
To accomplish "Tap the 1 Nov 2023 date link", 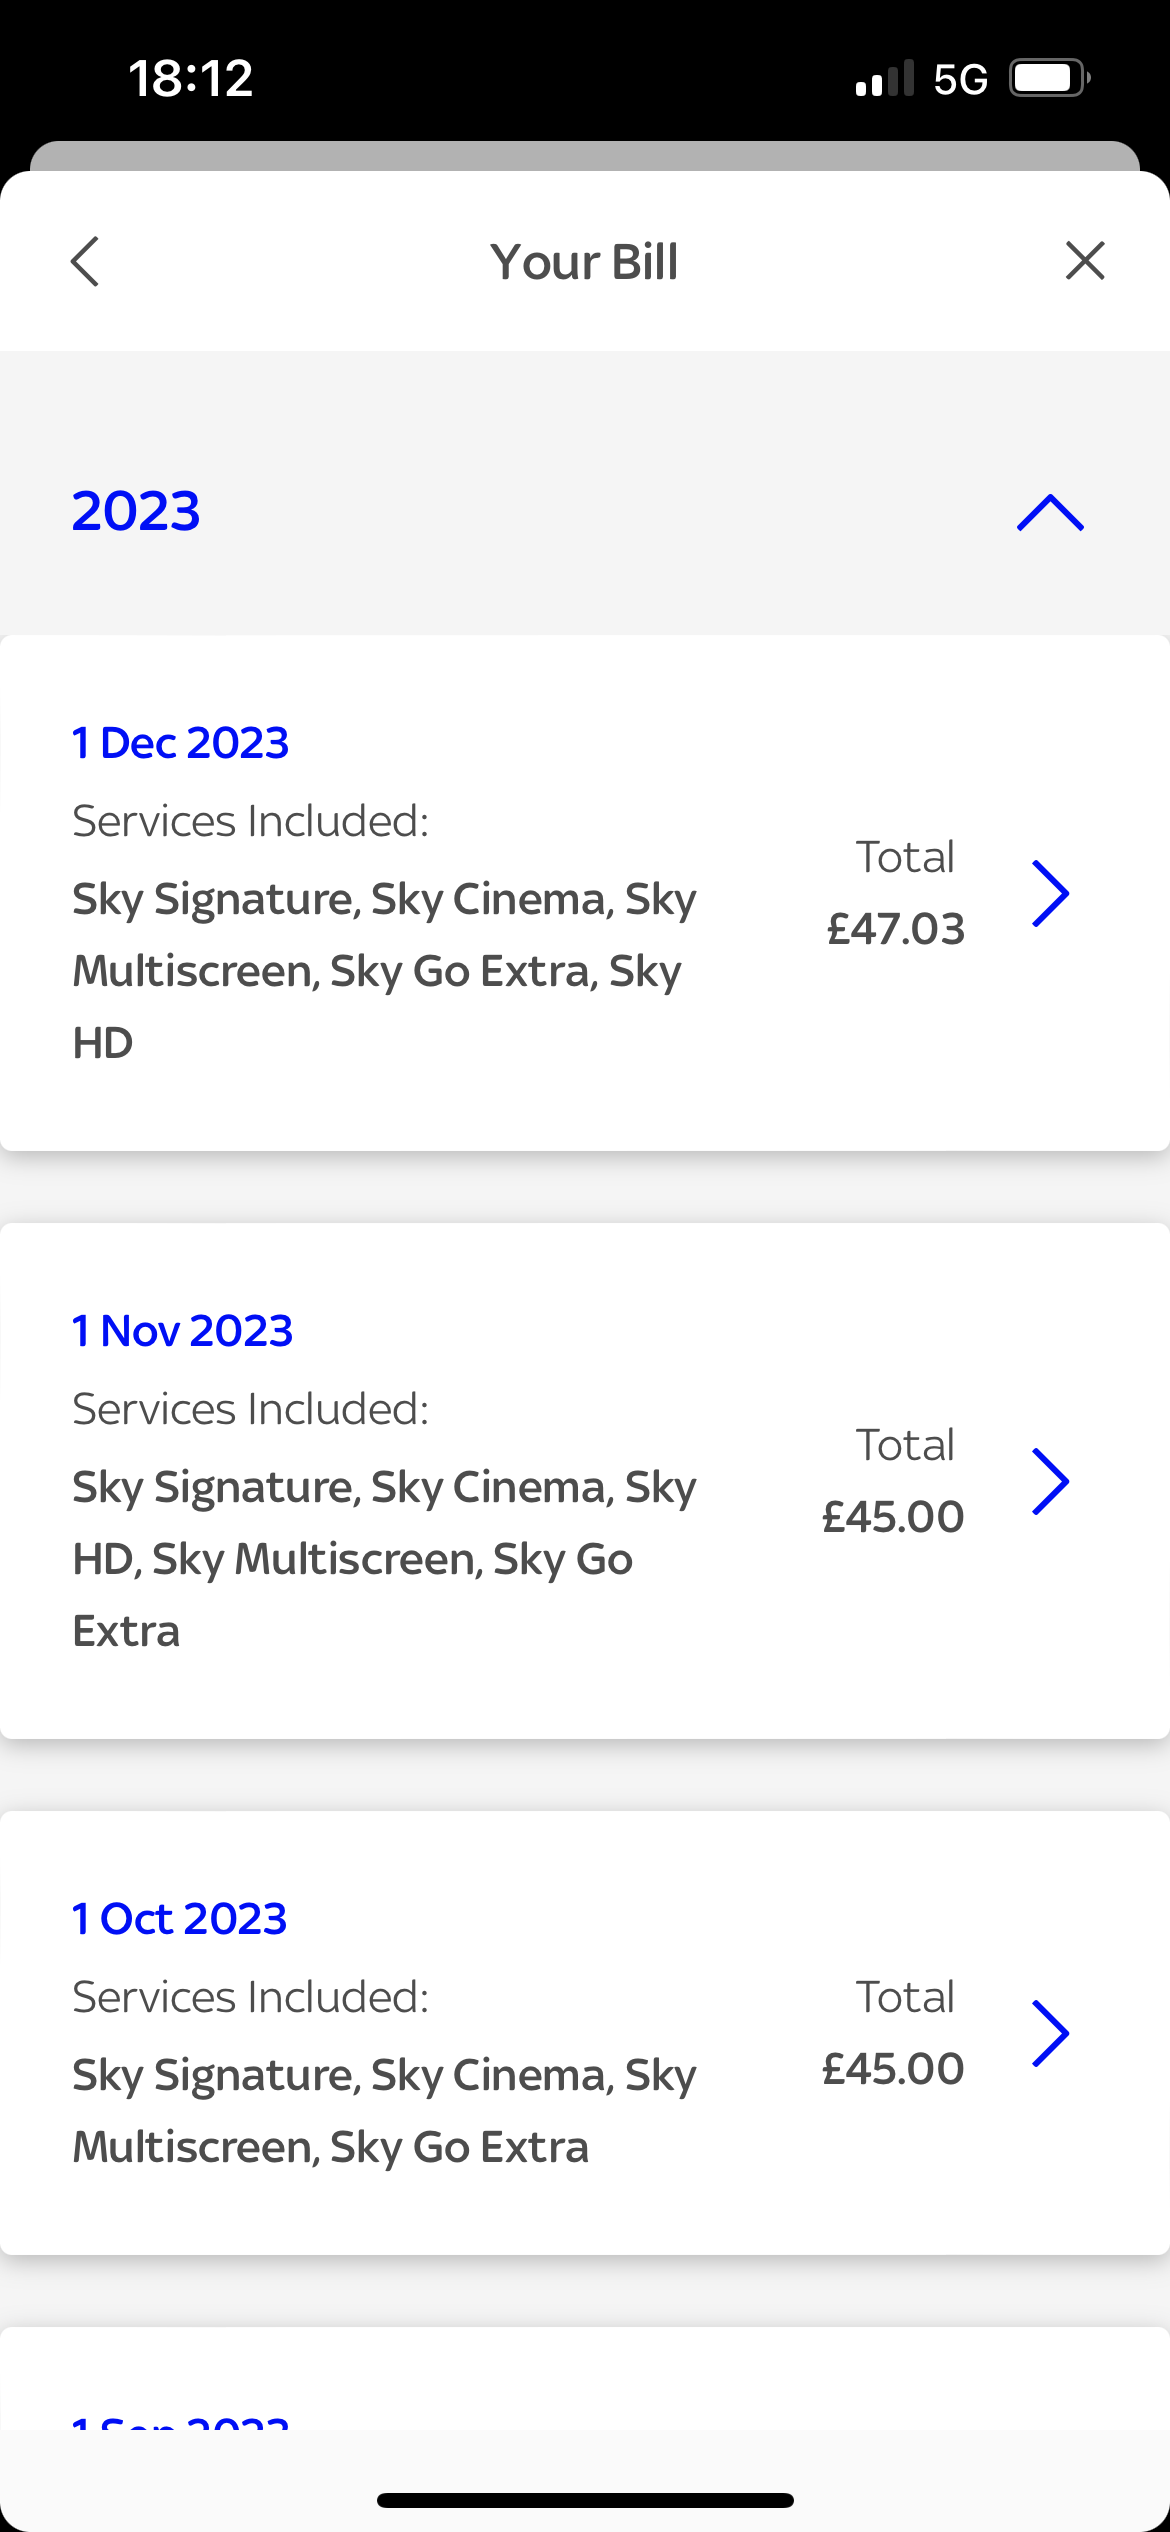I will tap(183, 1331).
